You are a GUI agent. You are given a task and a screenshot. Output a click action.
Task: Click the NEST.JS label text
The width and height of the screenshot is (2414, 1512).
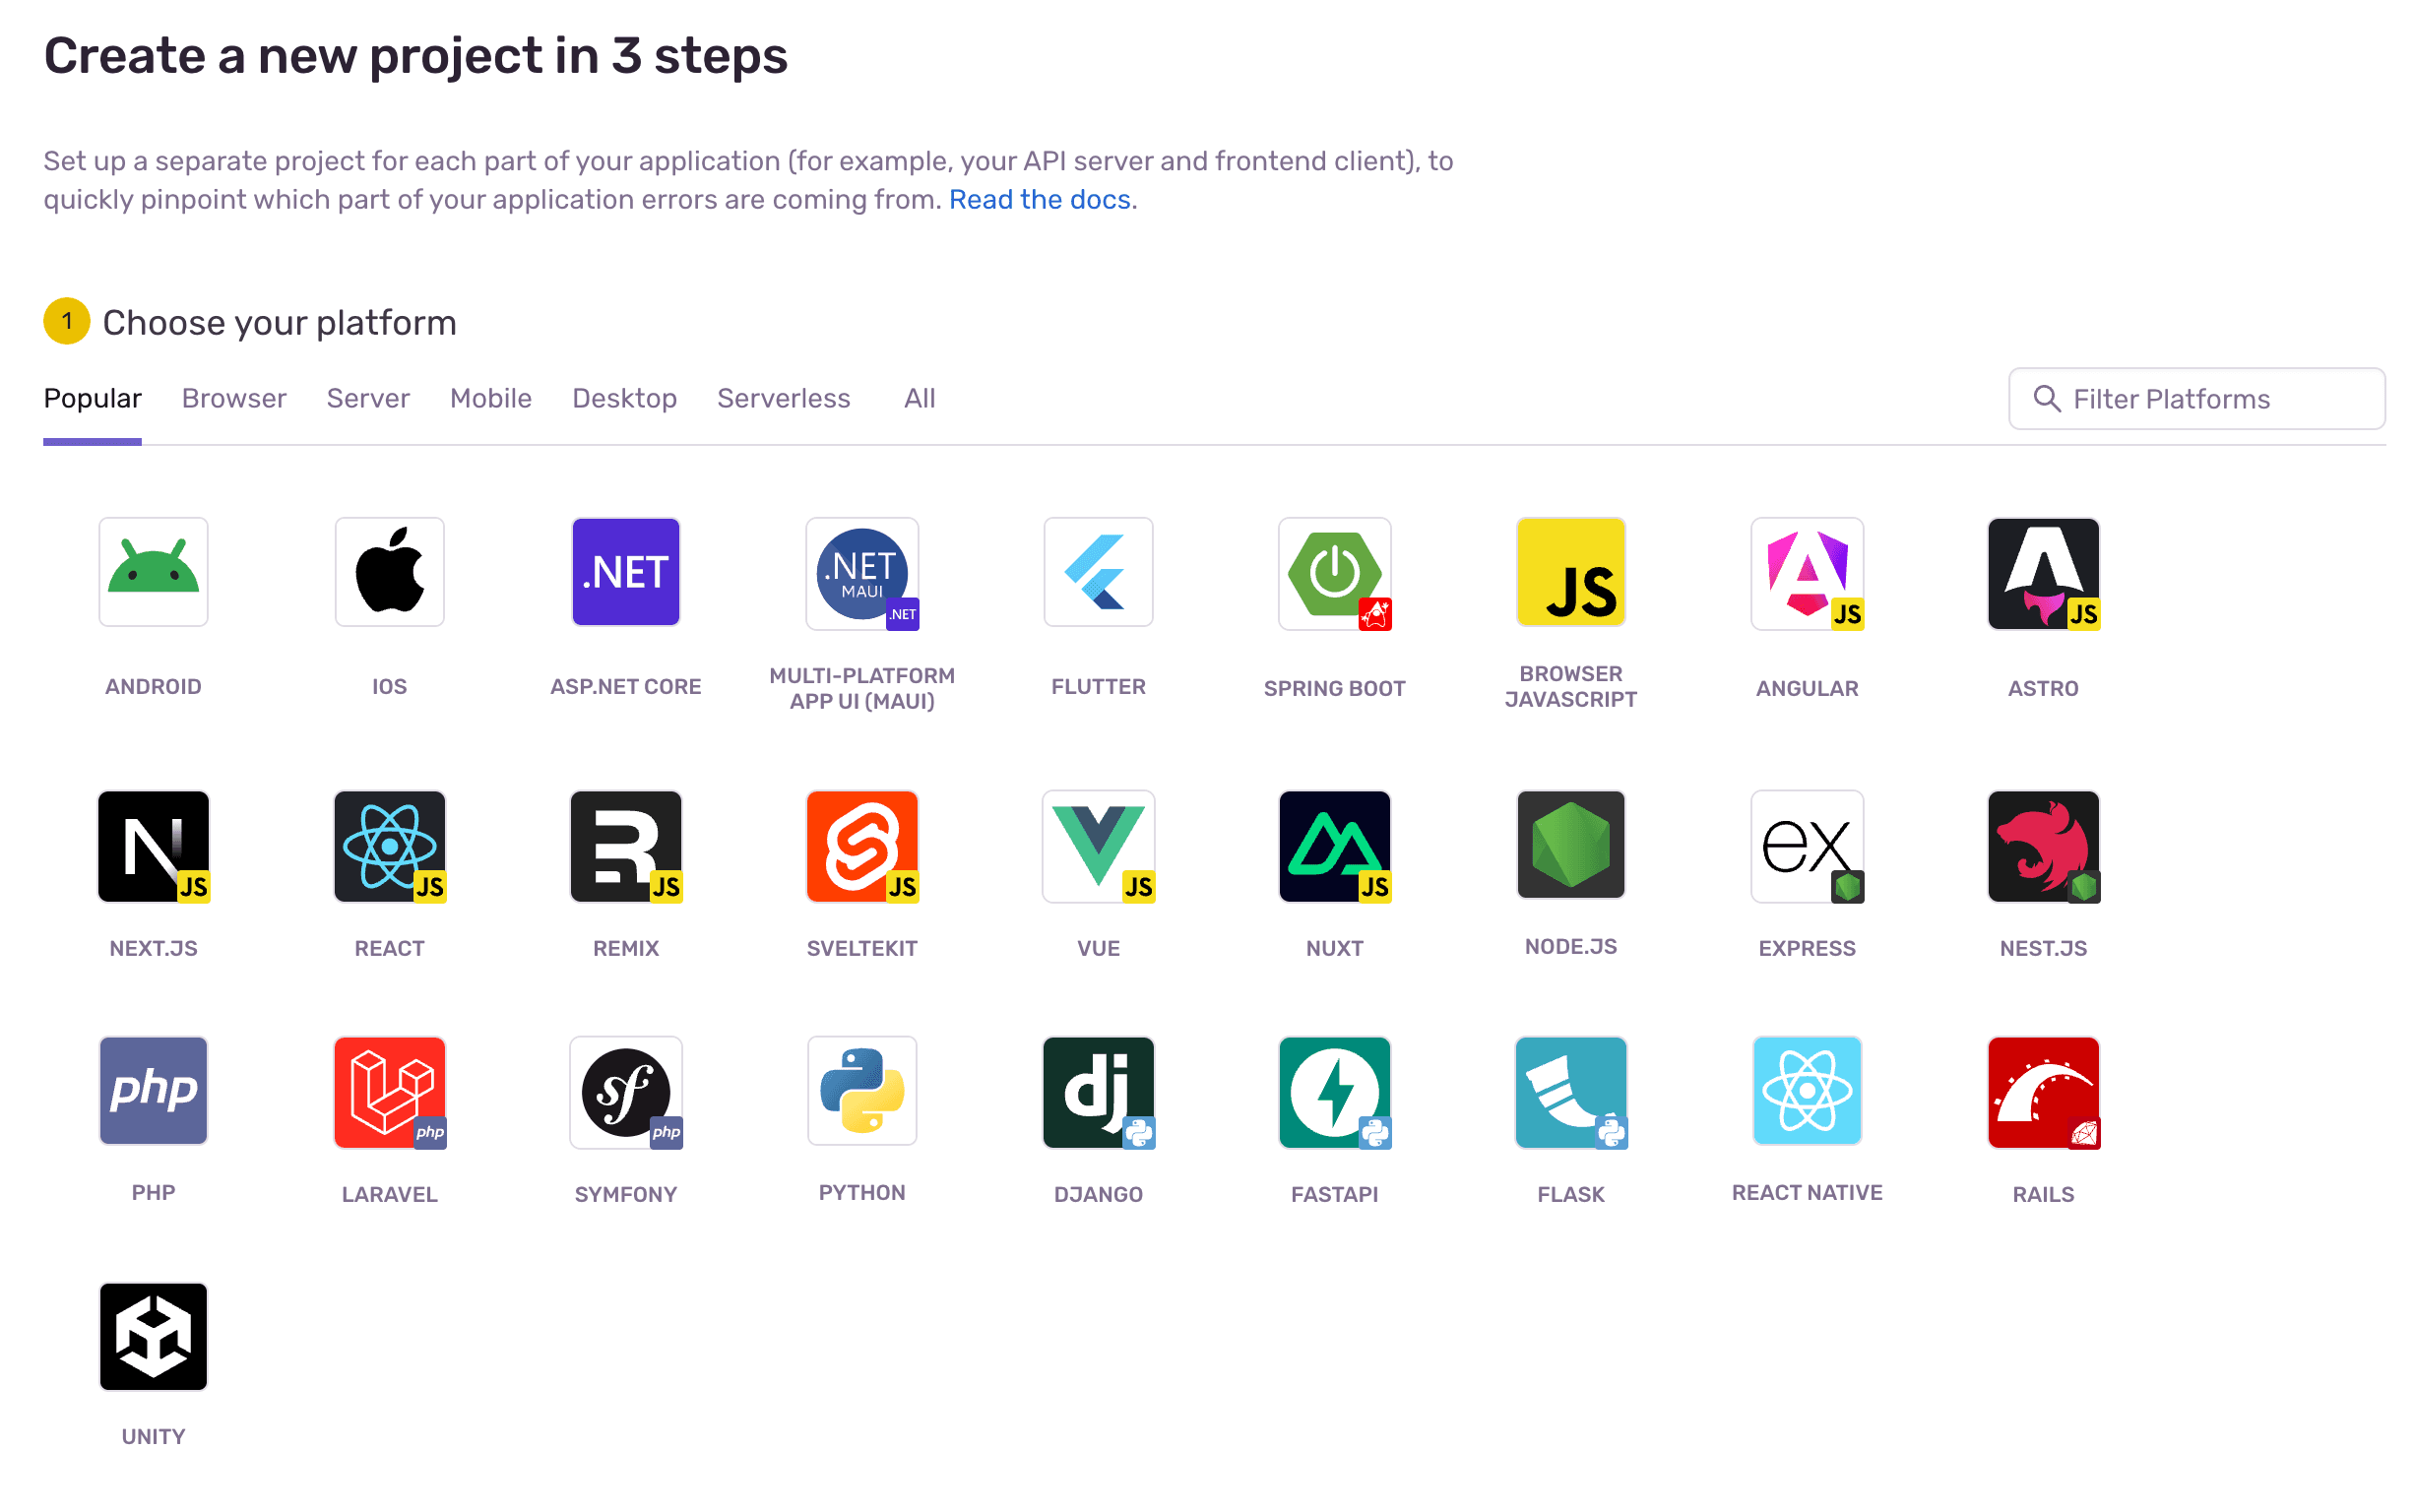tap(2043, 949)
